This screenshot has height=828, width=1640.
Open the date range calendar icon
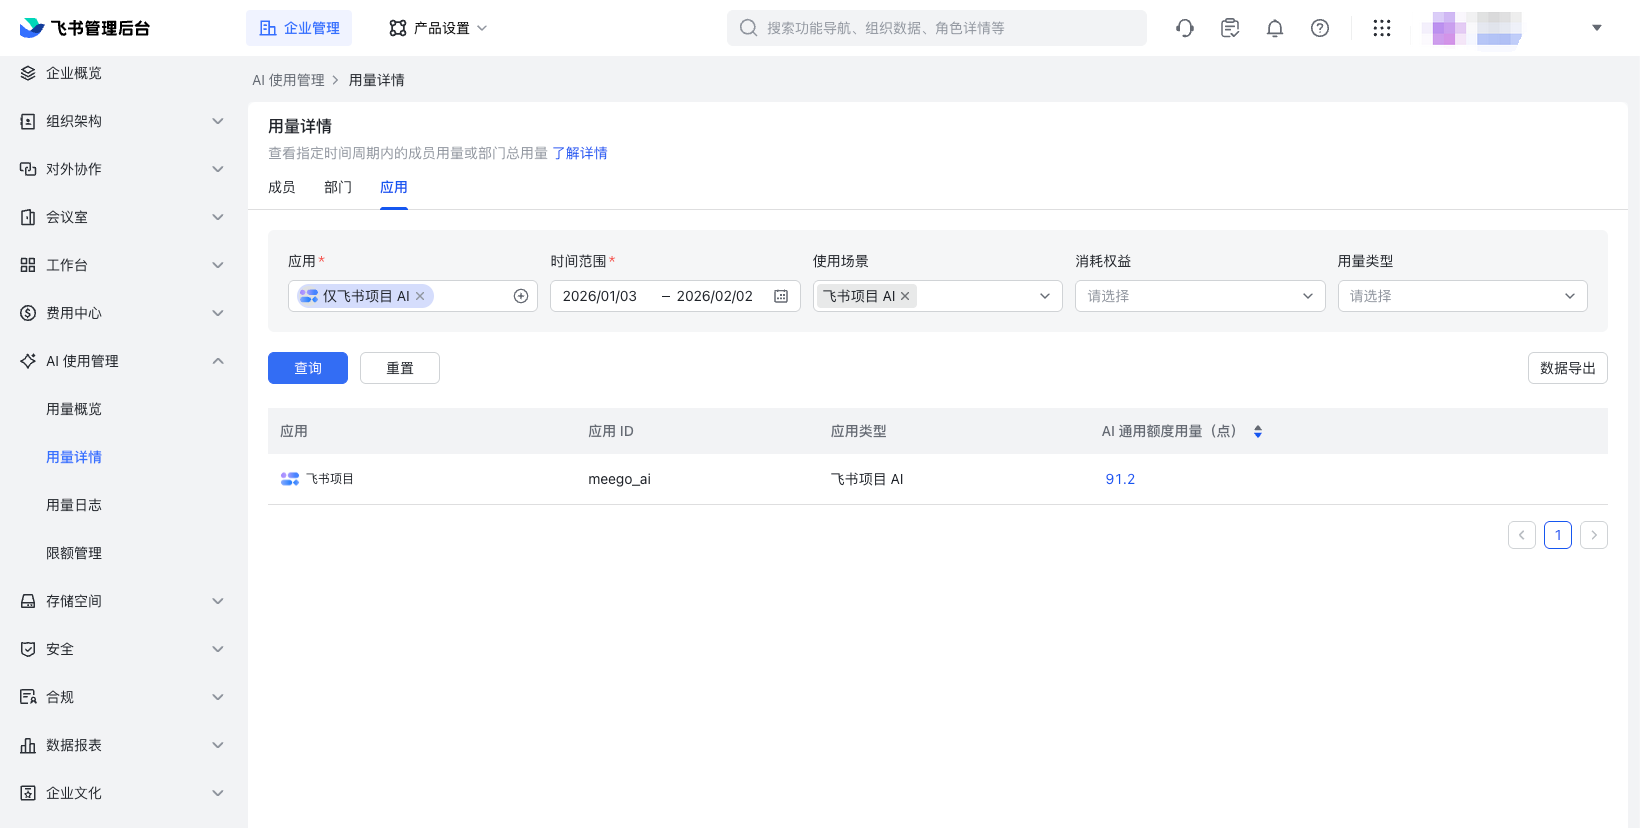click(x=781, y=296)
